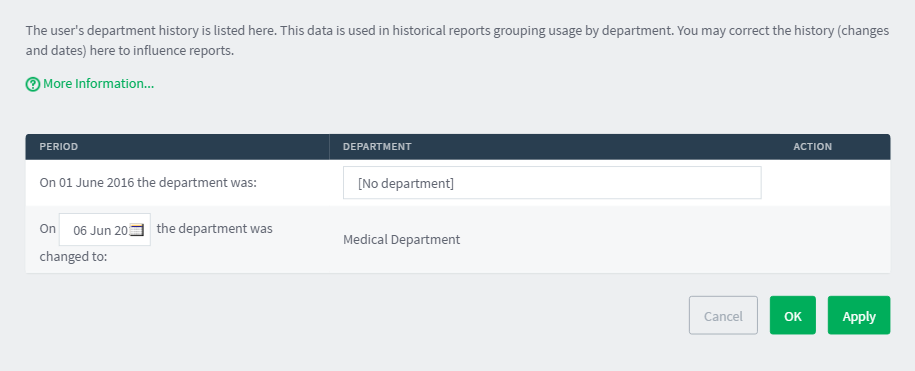The image size is (915, 371).
Task: Click the green question-mark help icon
Action: 33,84
